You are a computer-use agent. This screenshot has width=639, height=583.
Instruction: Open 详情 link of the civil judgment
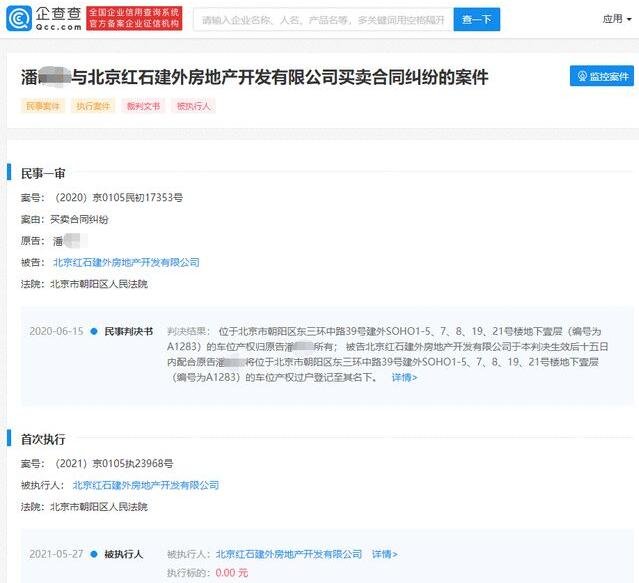(404, 377)
